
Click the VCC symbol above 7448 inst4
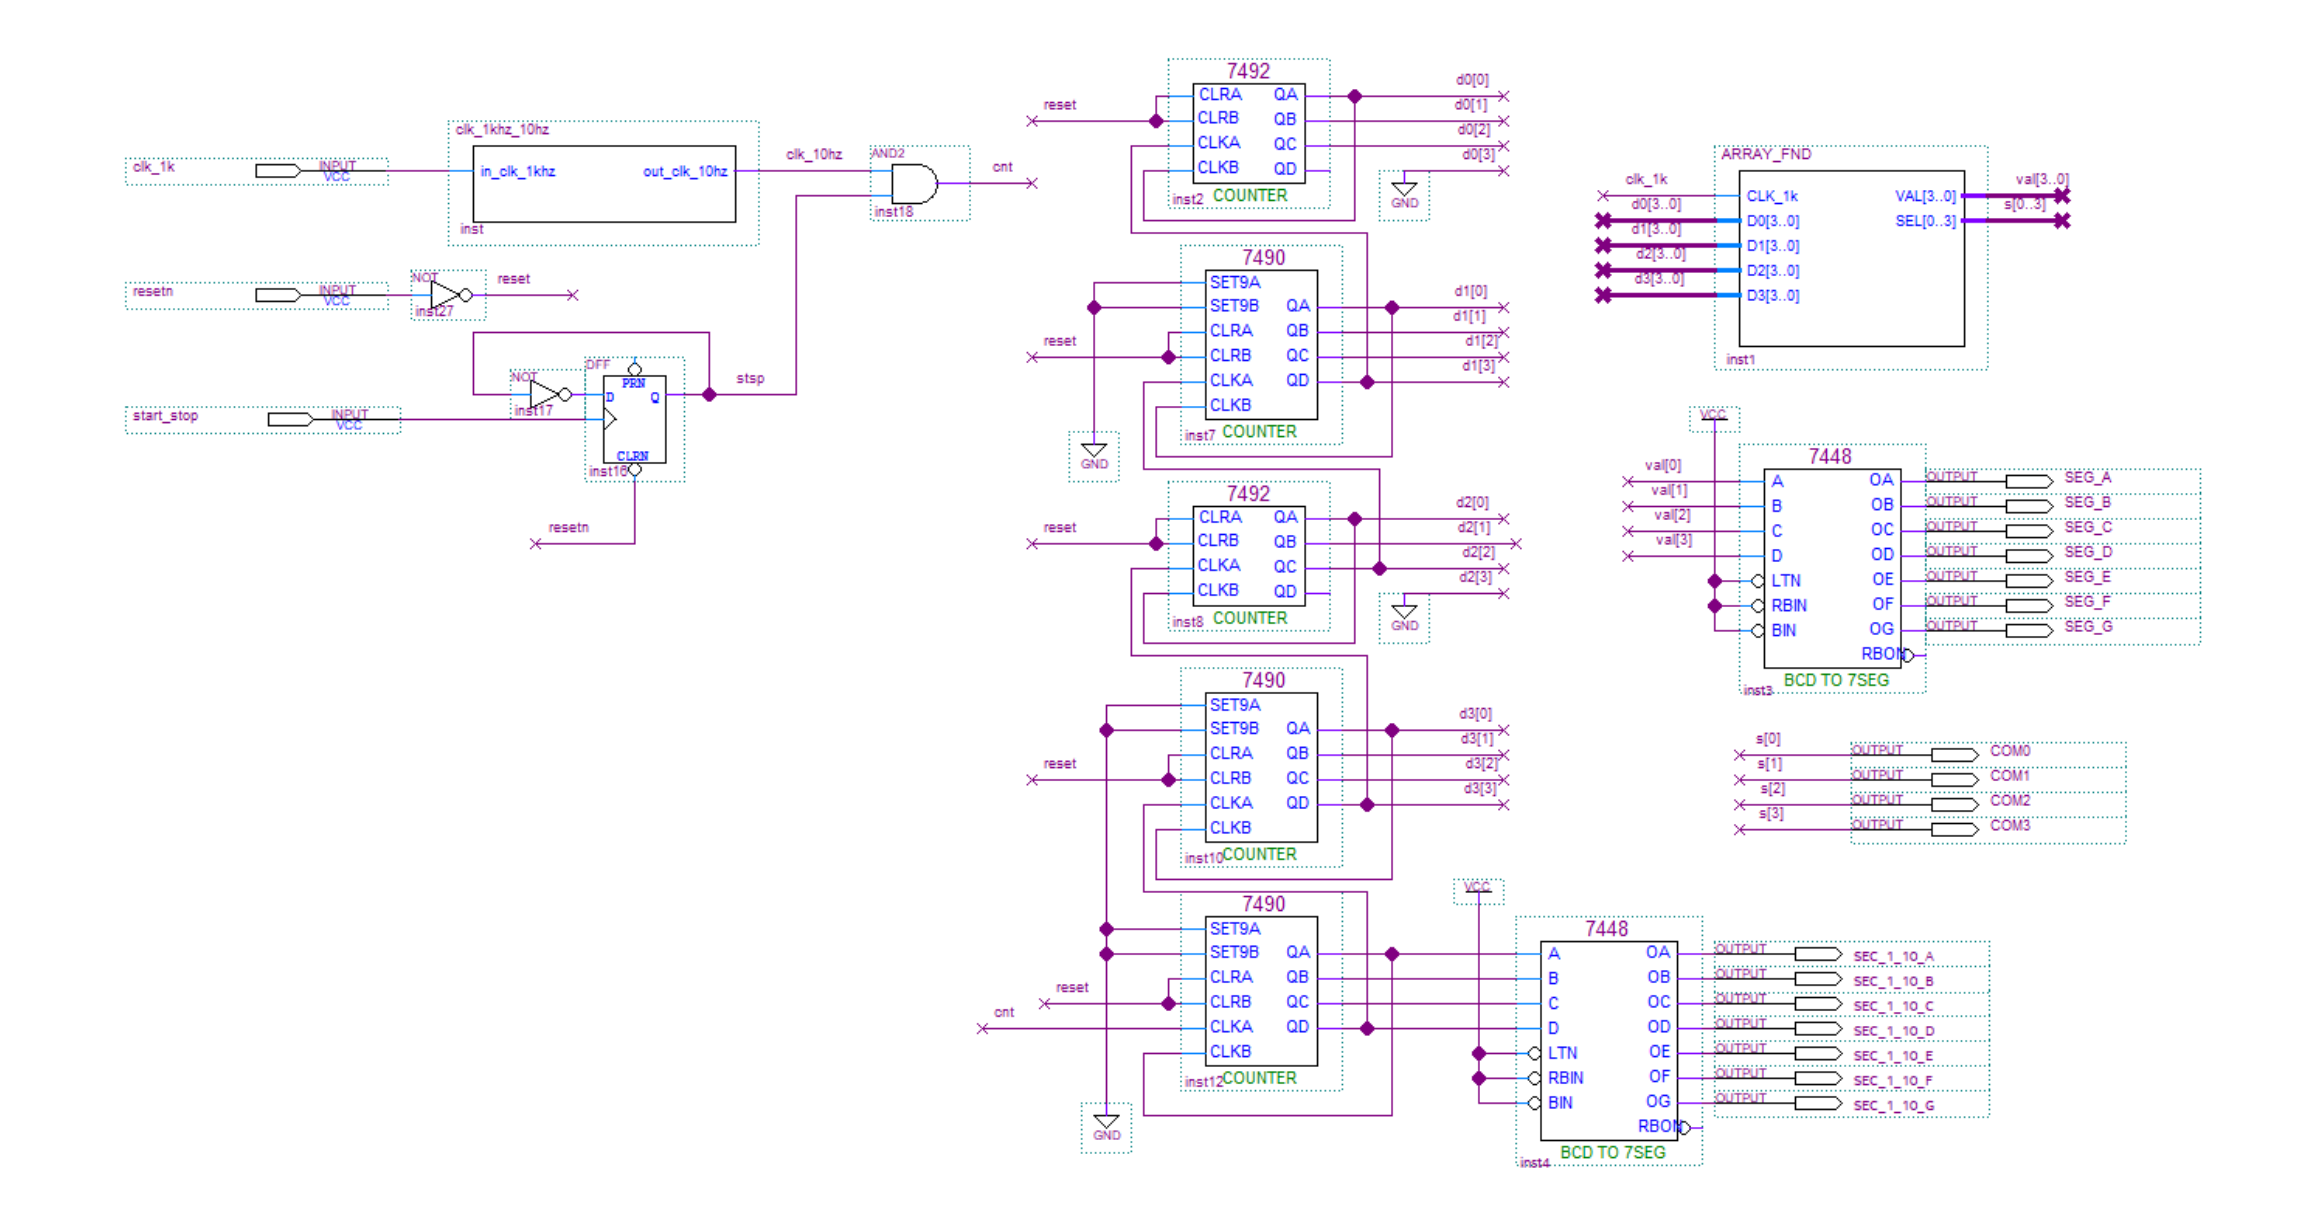(1477, 889)
